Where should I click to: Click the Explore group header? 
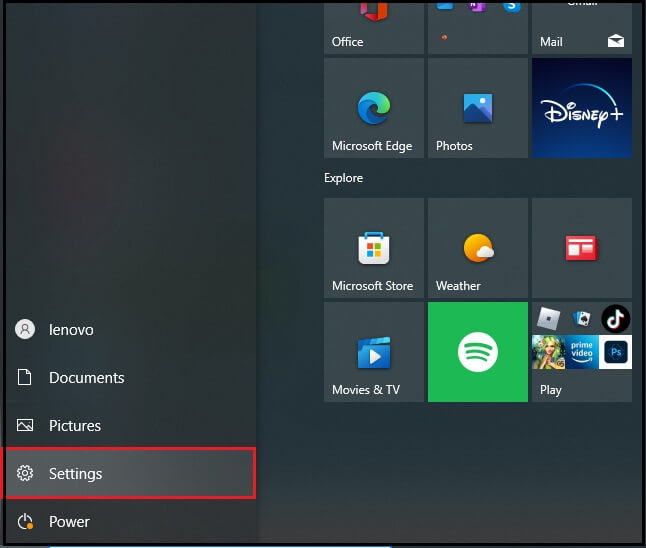click(343, 178)
